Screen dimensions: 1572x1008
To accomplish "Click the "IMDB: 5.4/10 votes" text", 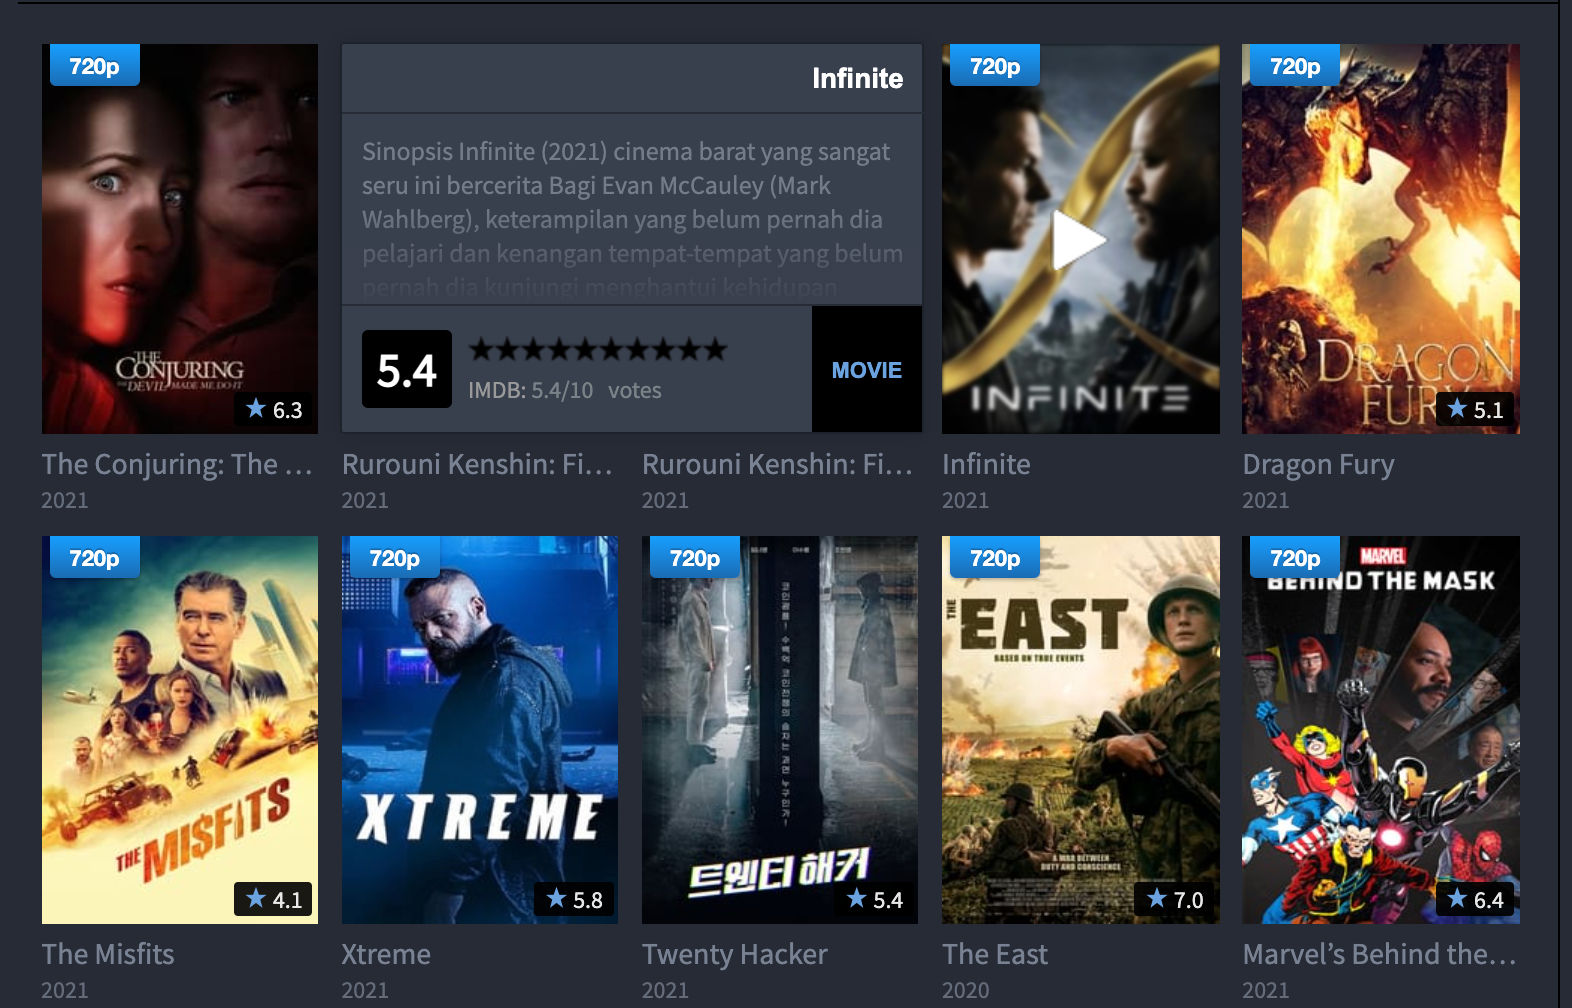I will 565,390.
